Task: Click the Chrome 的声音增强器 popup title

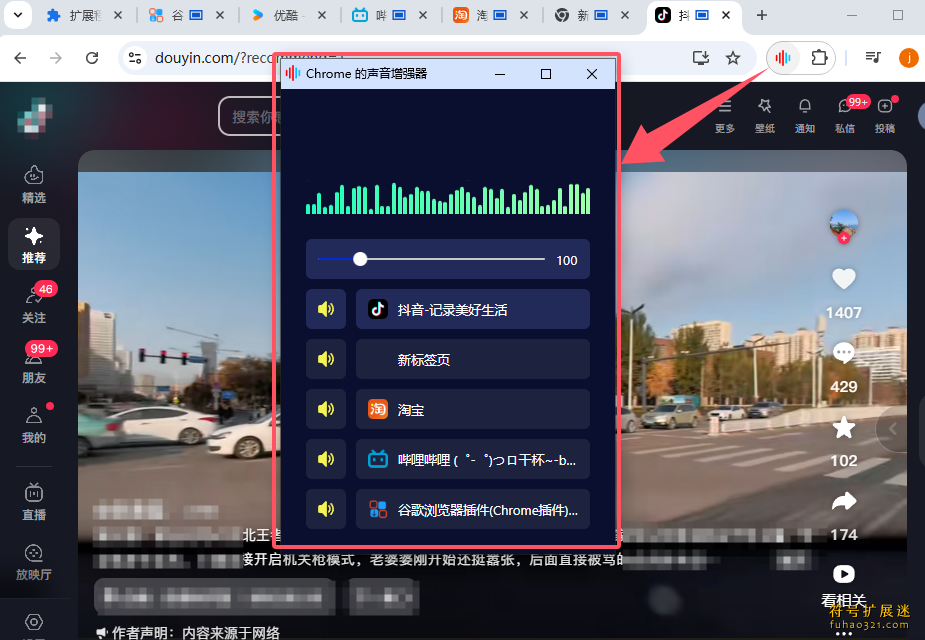Action: [366, 74]
